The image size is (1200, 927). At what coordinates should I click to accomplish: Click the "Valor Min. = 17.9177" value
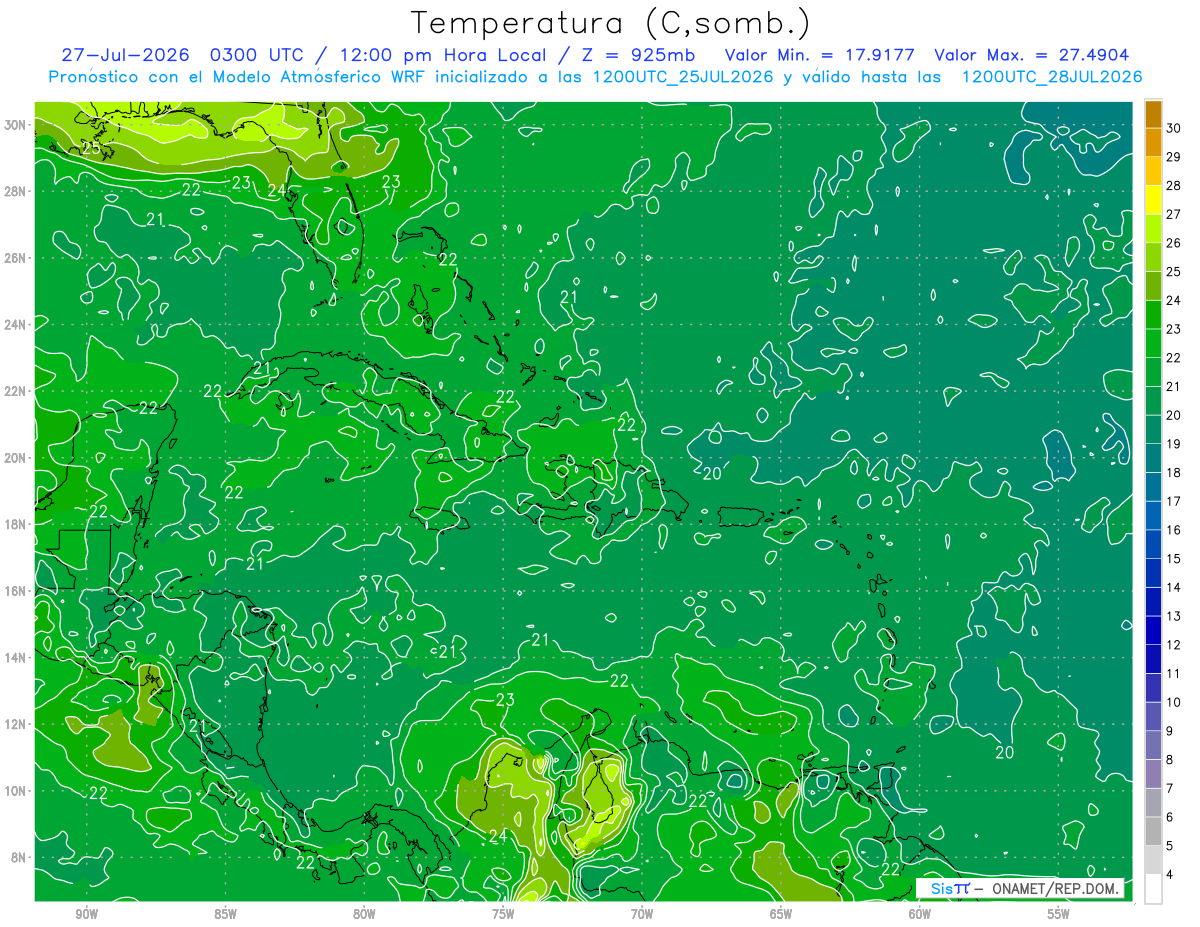821,55
